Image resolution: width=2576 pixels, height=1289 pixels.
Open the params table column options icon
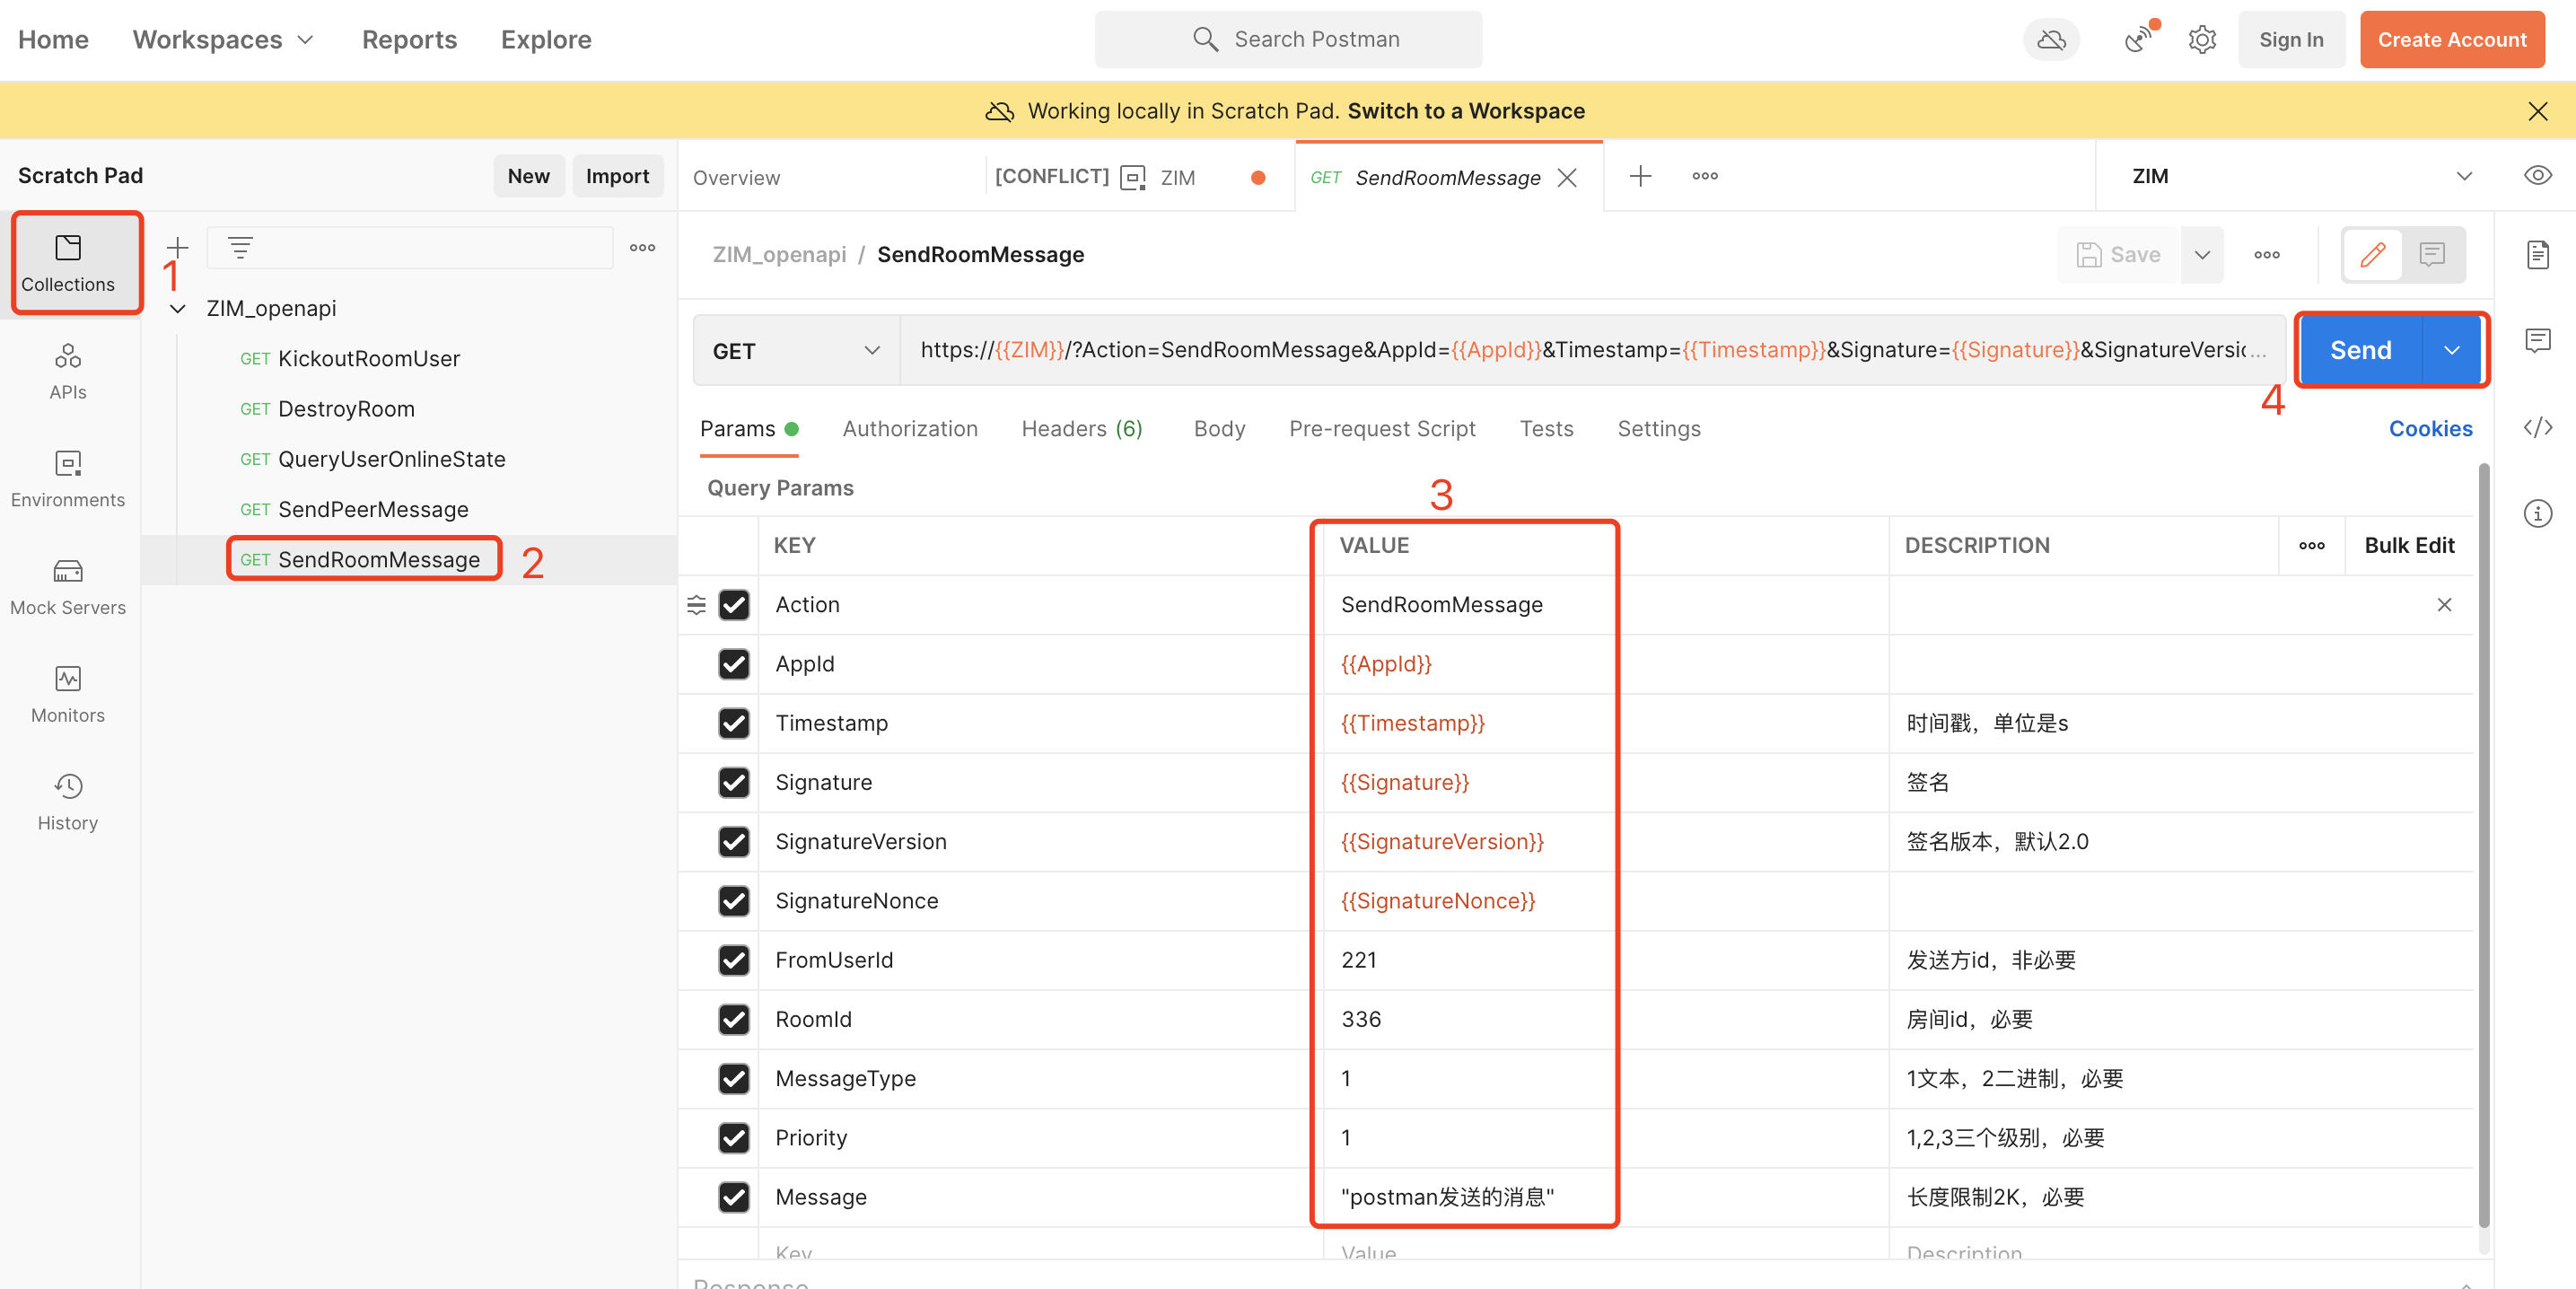pos(2311,546)
